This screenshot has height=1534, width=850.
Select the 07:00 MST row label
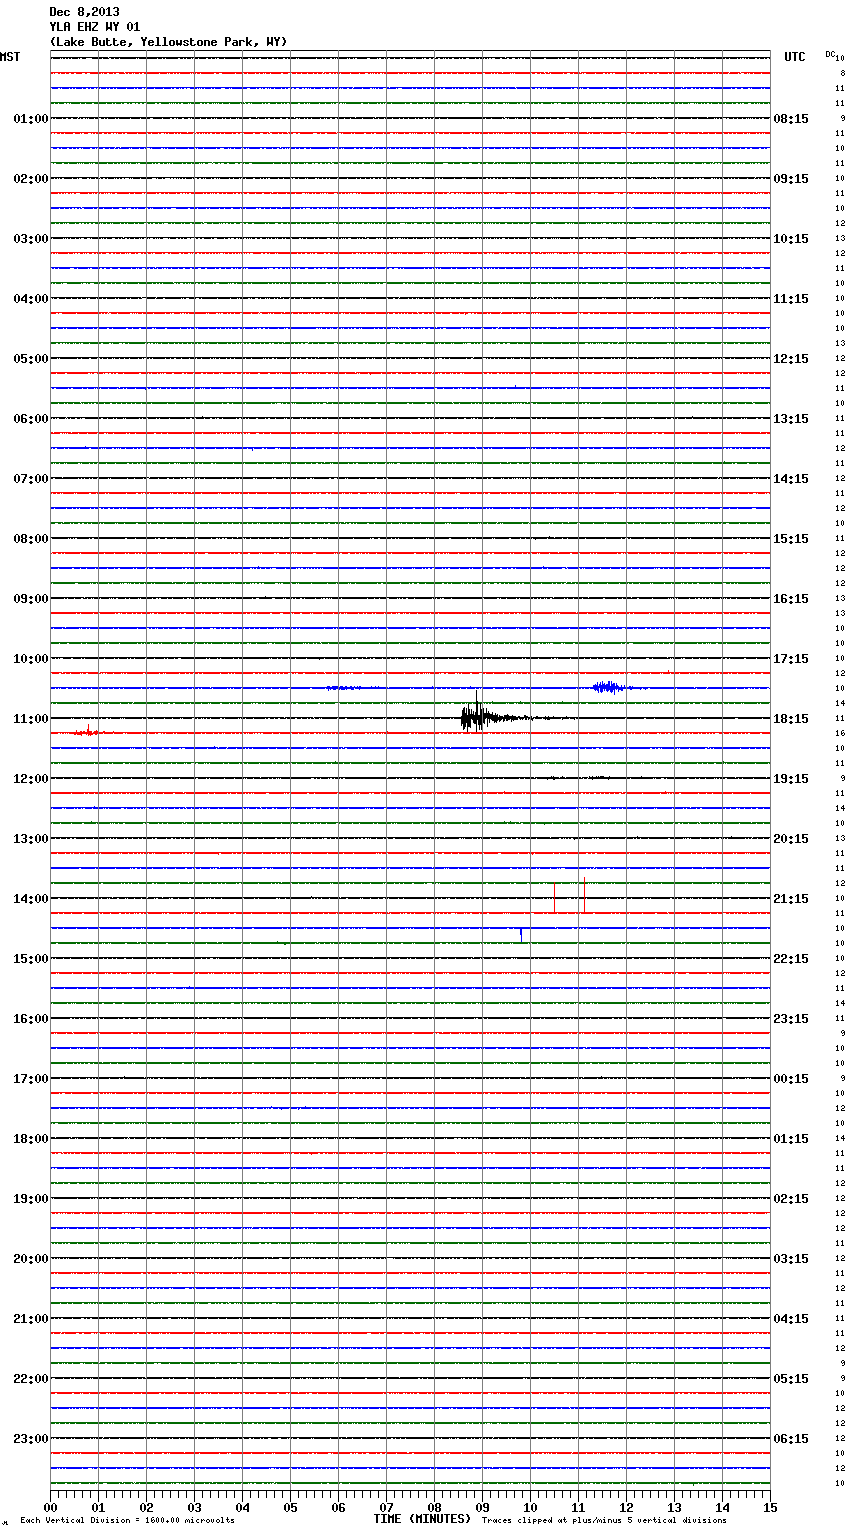tap(30, 479)
